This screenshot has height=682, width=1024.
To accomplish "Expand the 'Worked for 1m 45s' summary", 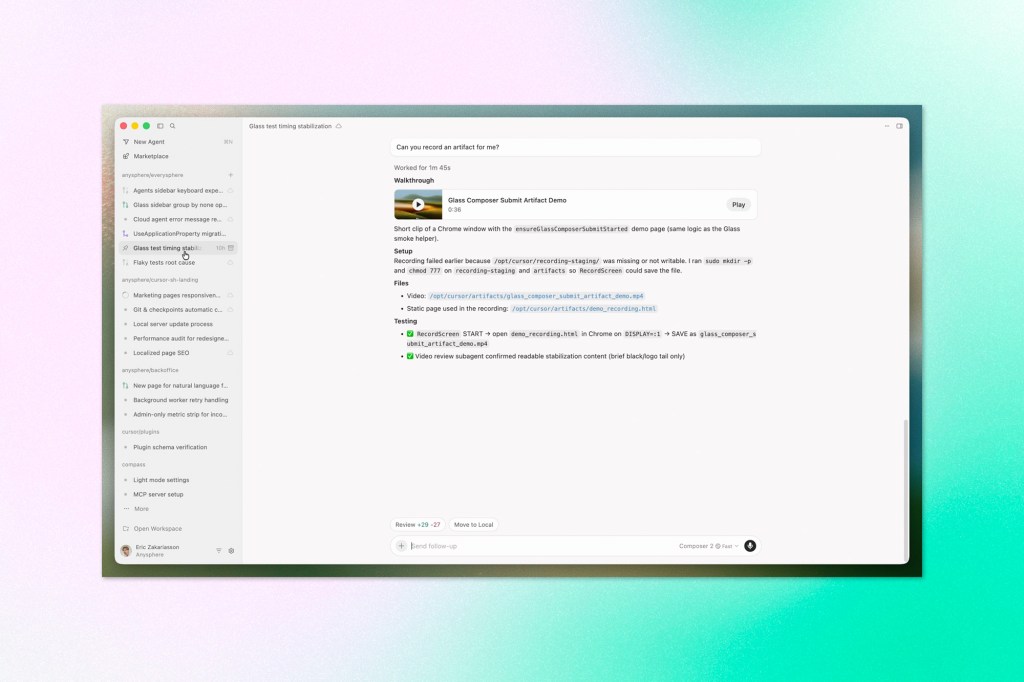I will pyautogui.click(x=422, y=168).
